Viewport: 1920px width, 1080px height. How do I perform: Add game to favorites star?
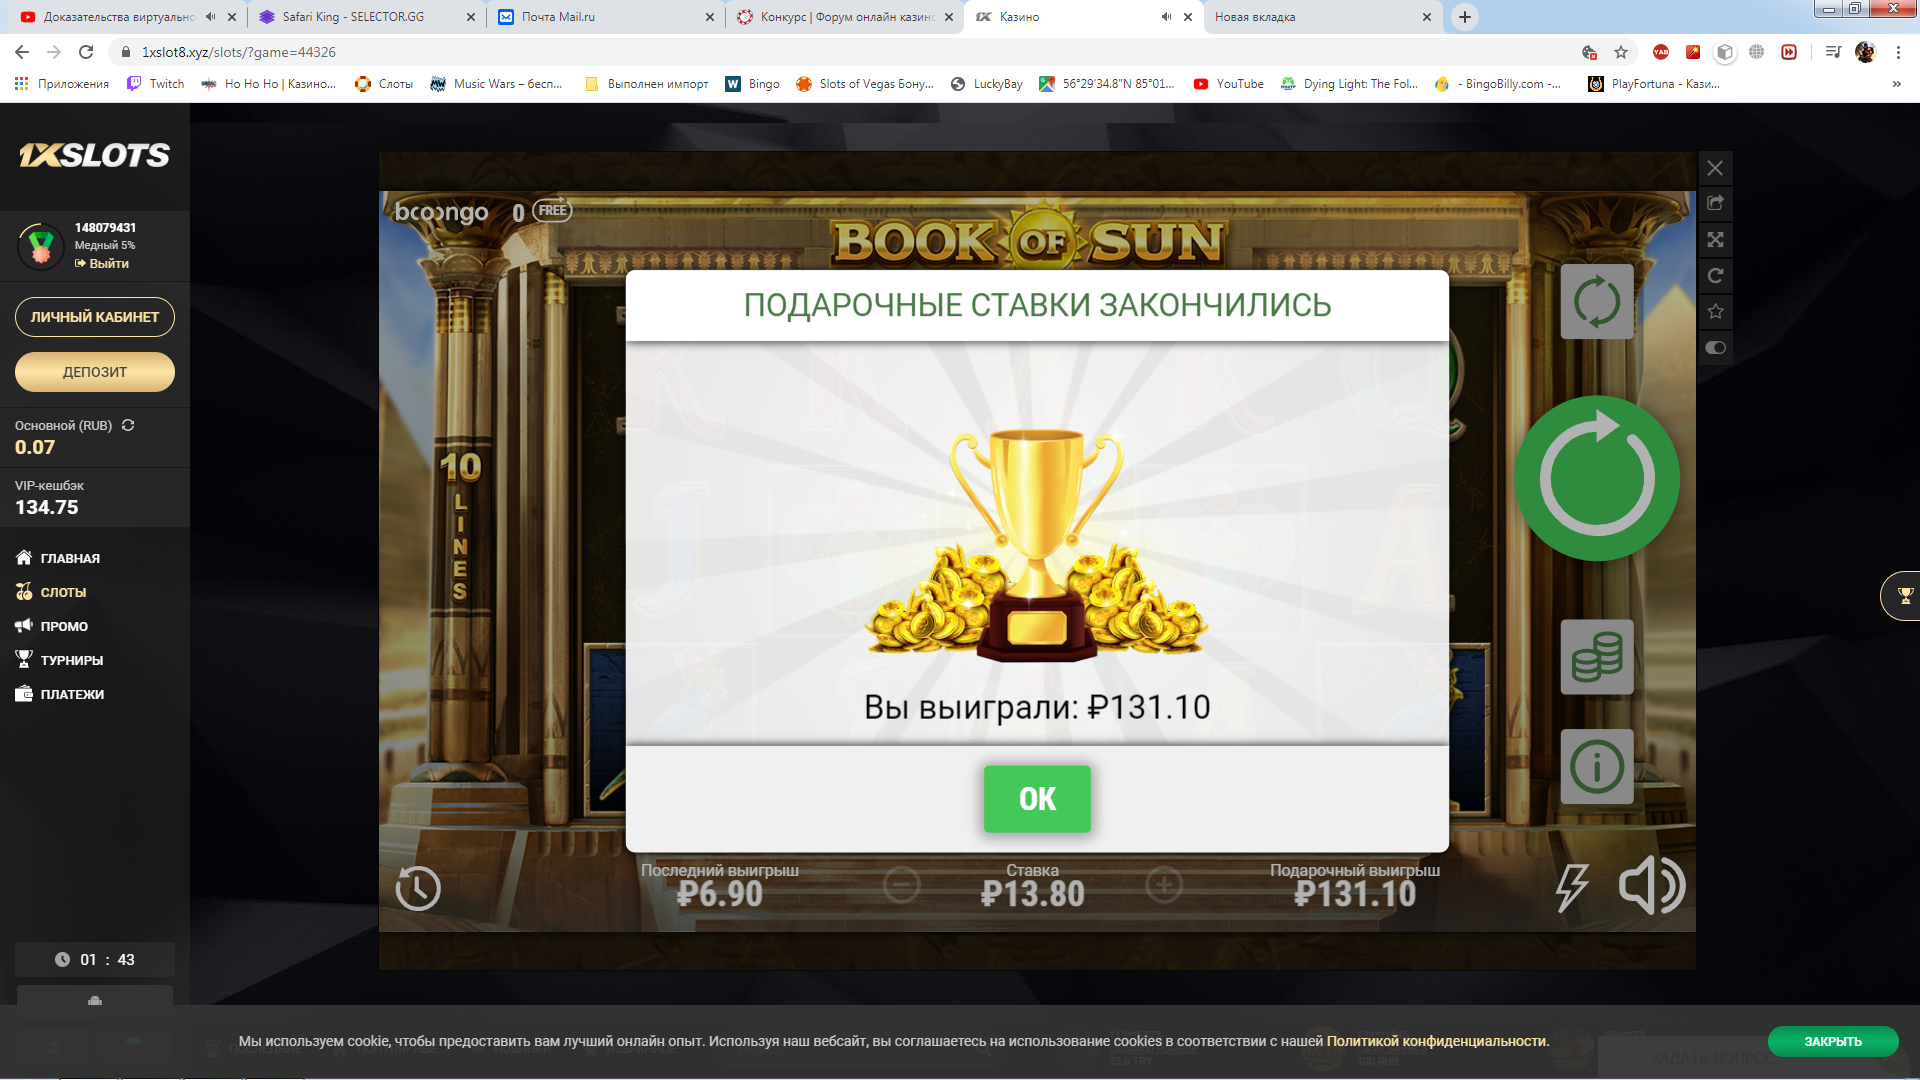tap(1716, 312)
